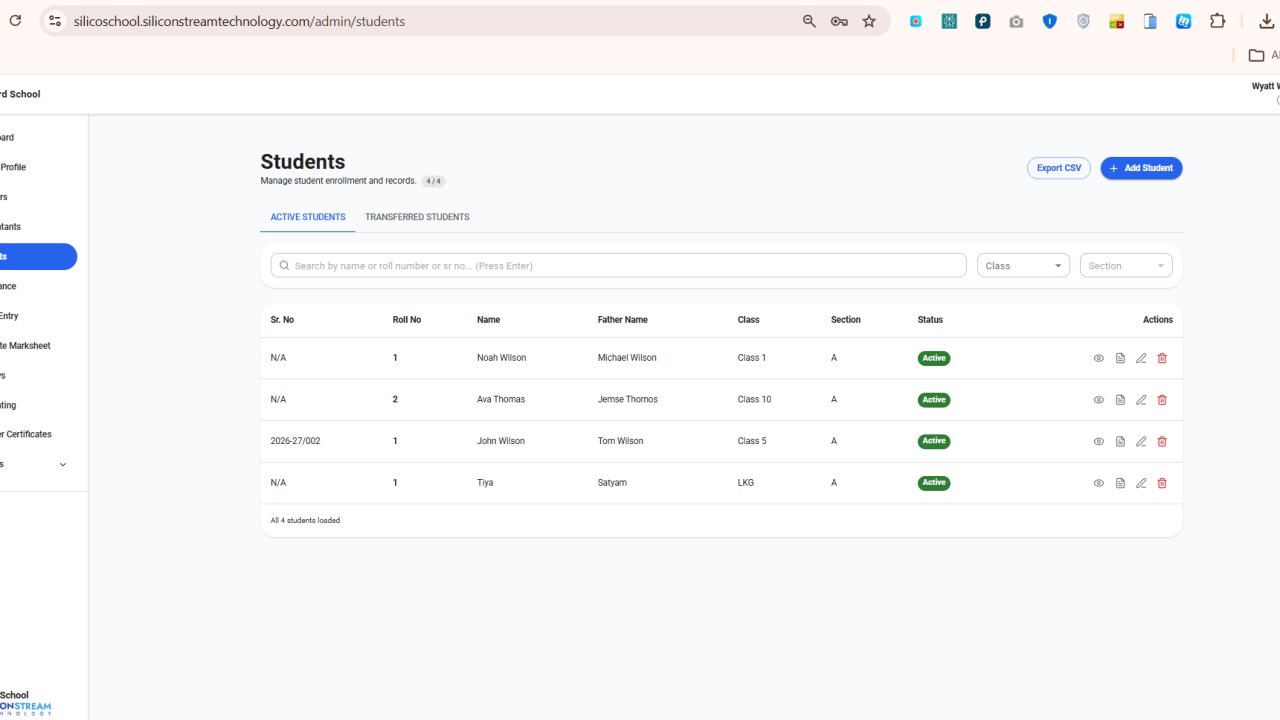The height and width of the screenshot is (720, 1280).
Task: Delete Ava Thomas using the trash icon
Action: [1162, 400]
